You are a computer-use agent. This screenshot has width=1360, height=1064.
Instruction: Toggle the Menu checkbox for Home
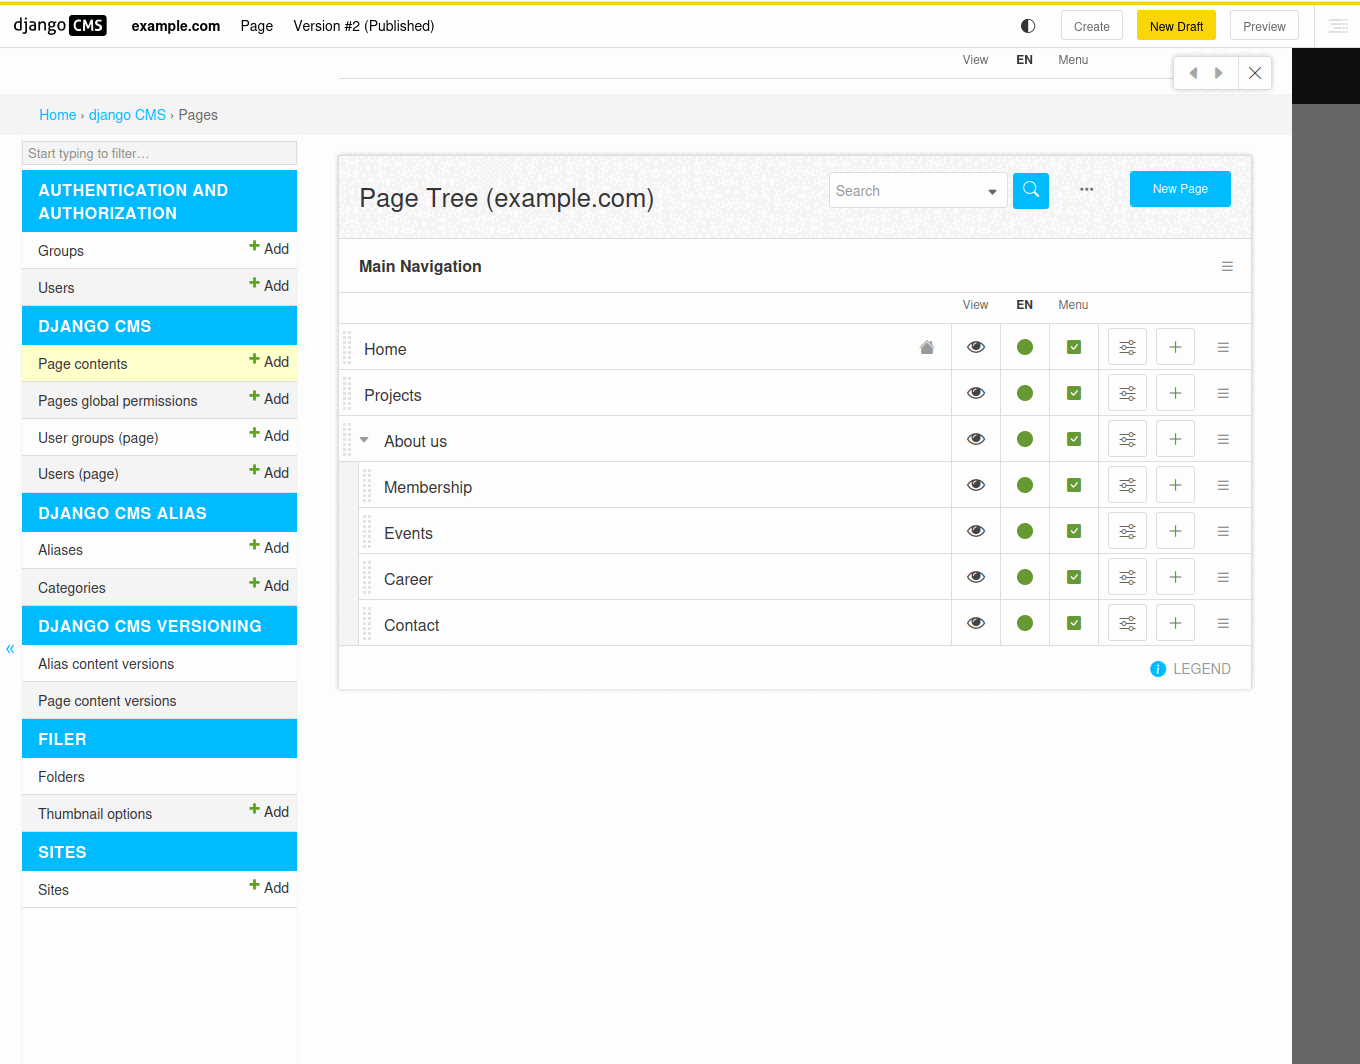point(1074,347)
